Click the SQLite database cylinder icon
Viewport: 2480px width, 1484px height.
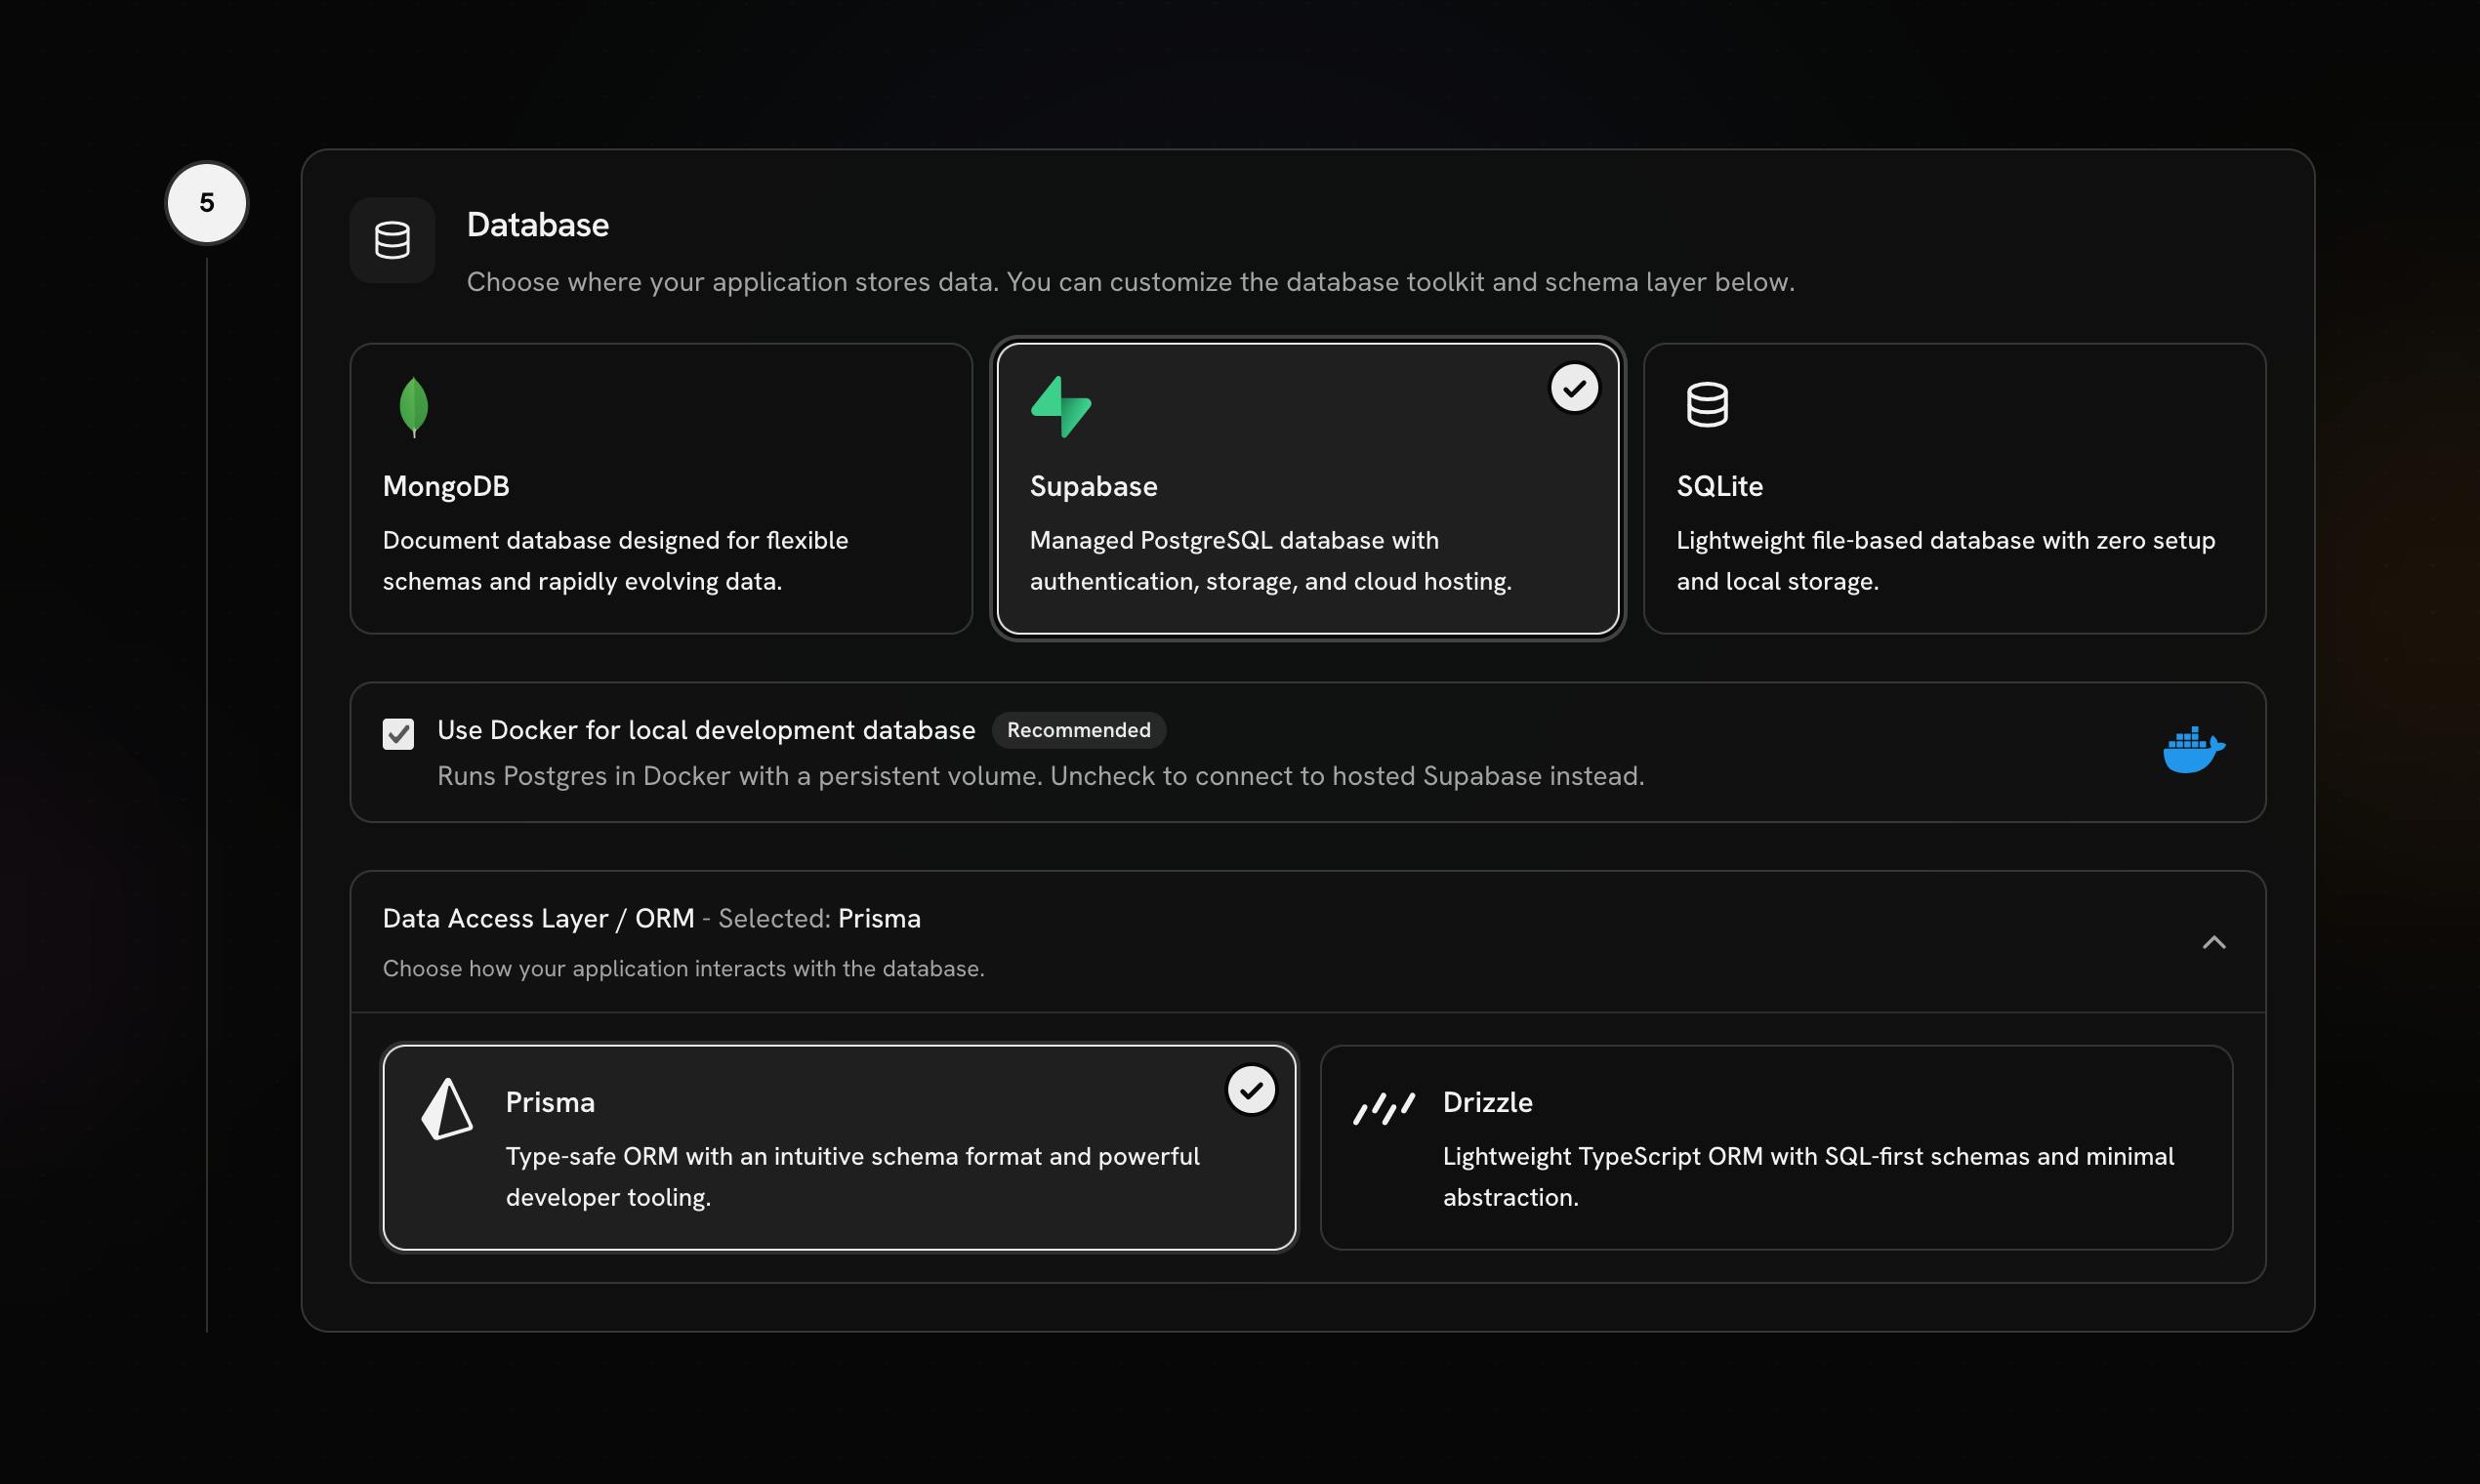pyautogui.click(x=1707, y=405)
